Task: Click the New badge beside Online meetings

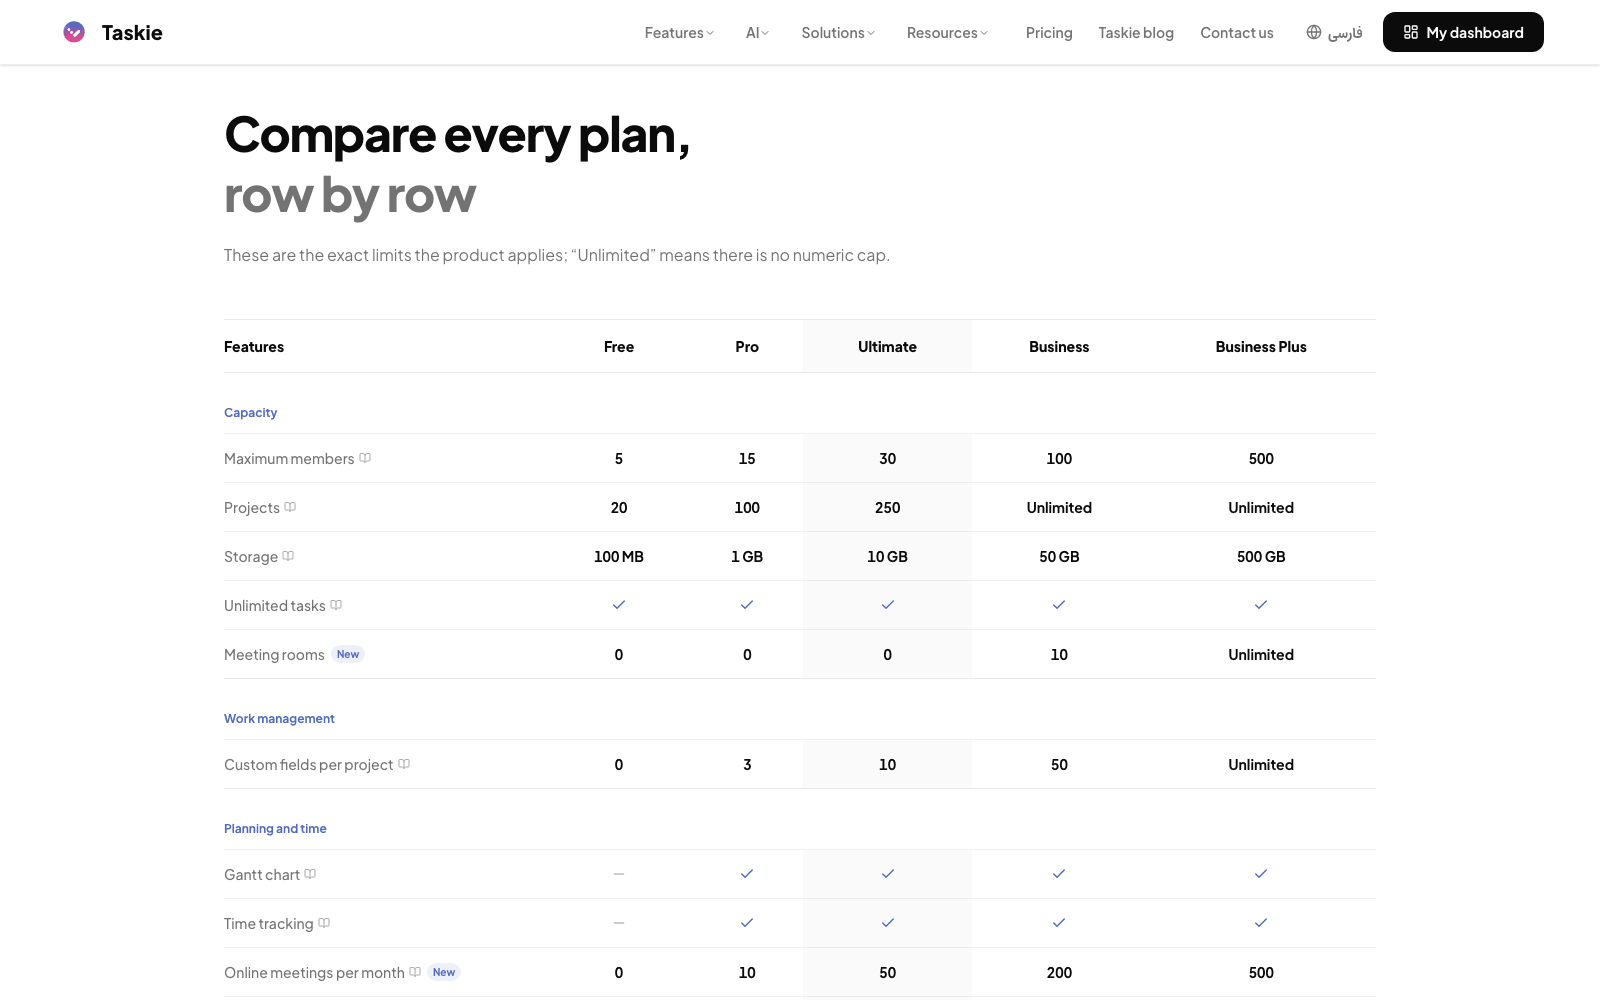Action: [444, 972]
